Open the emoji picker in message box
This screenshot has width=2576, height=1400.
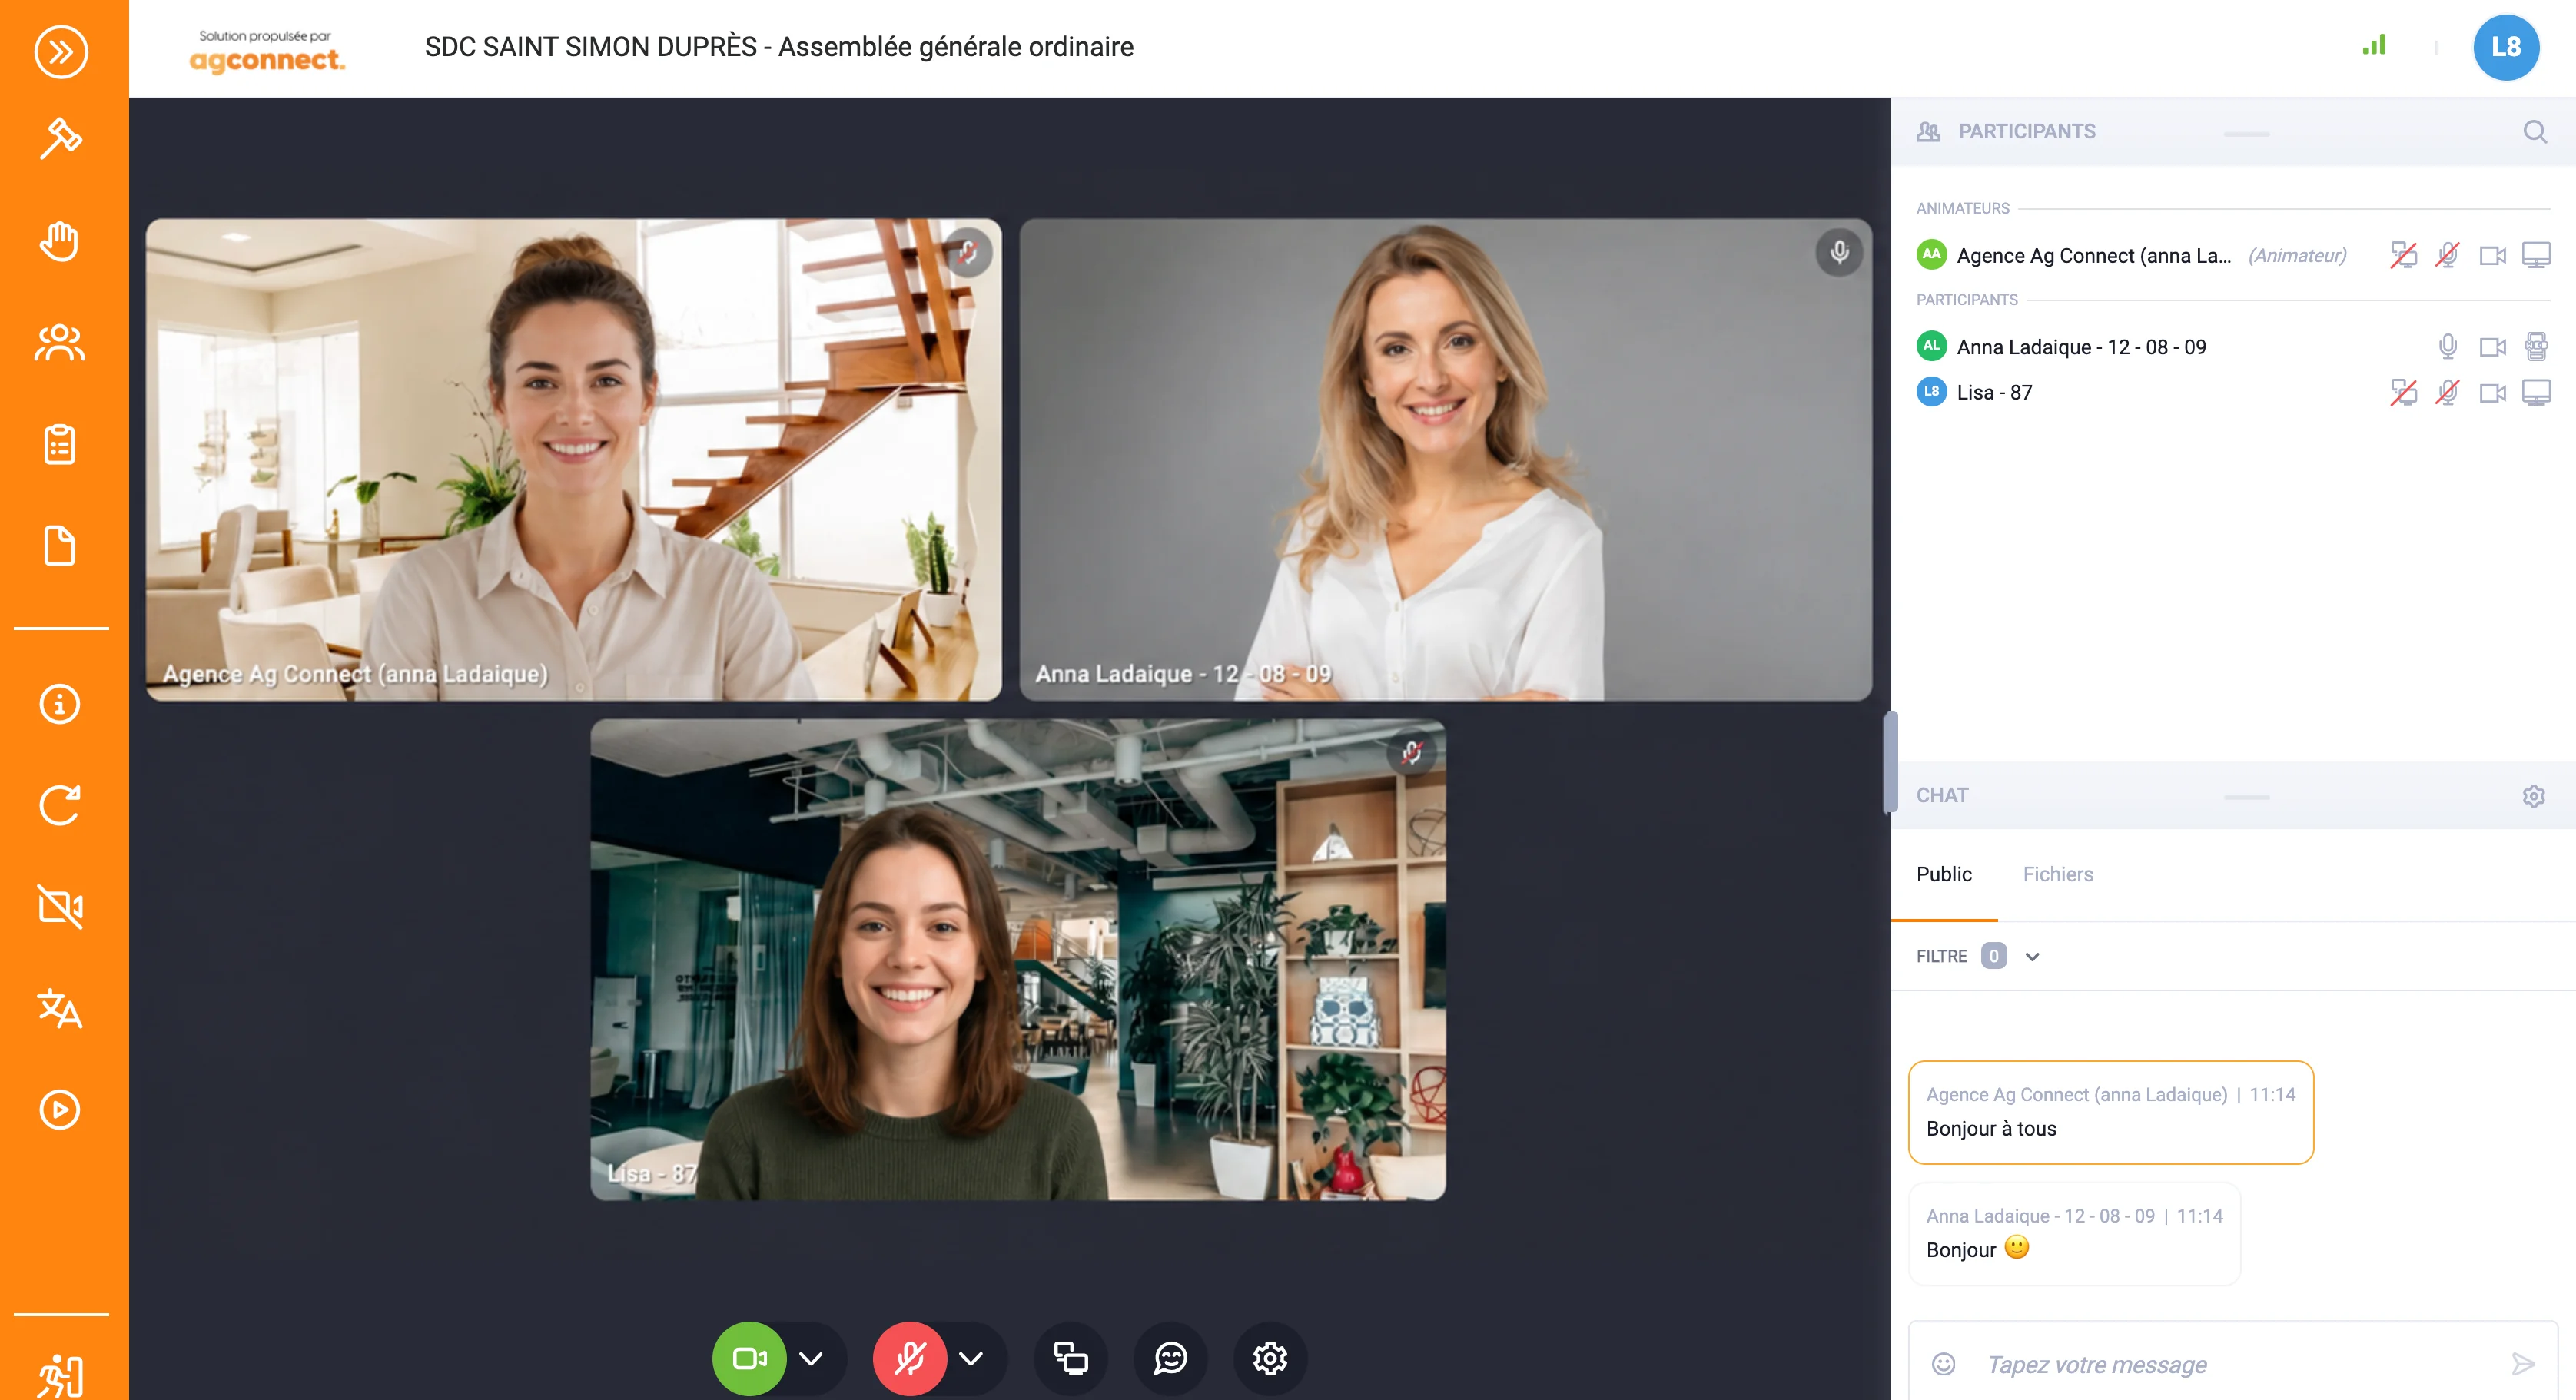[x=1943, y=1364]
